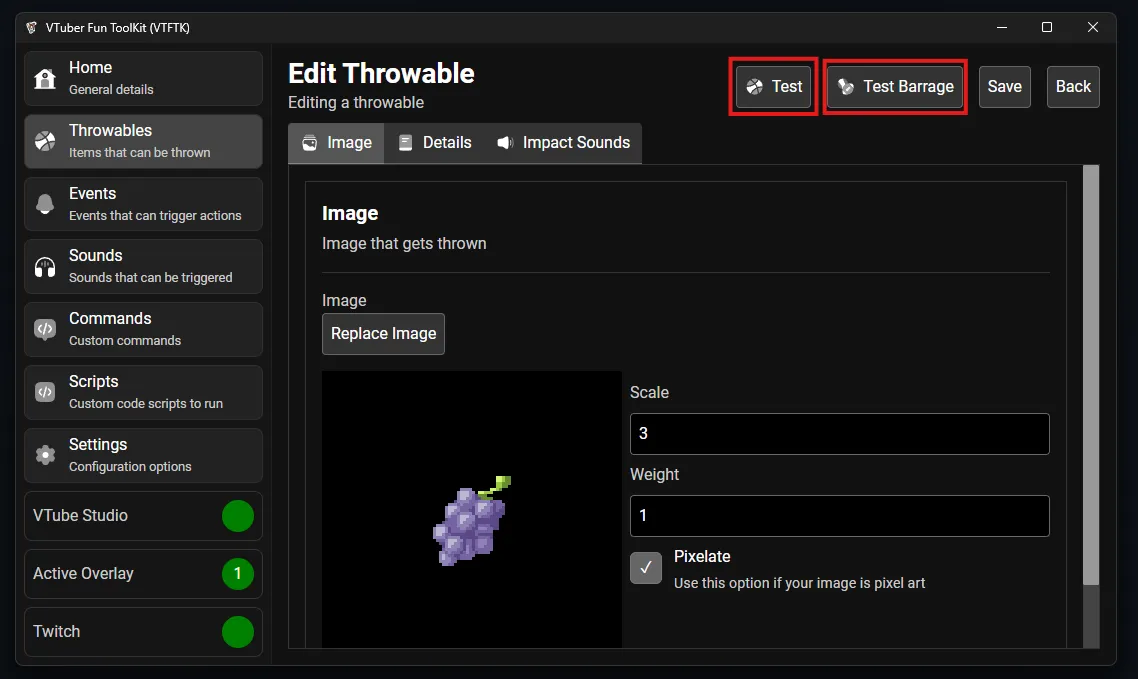The width and height of the screenshot is (1138, 679).
Task: Click the Active Overlay count badge
Action: (237, 574)
